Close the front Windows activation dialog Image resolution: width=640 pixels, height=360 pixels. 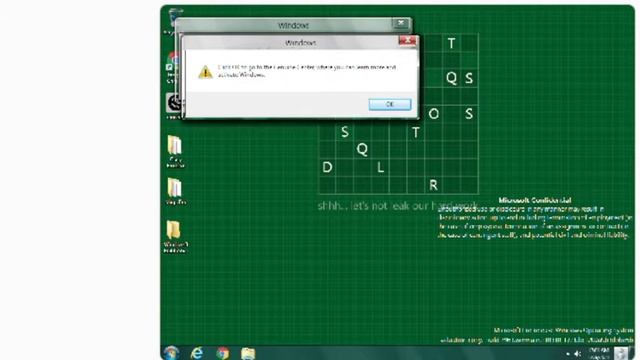[407, 40]
